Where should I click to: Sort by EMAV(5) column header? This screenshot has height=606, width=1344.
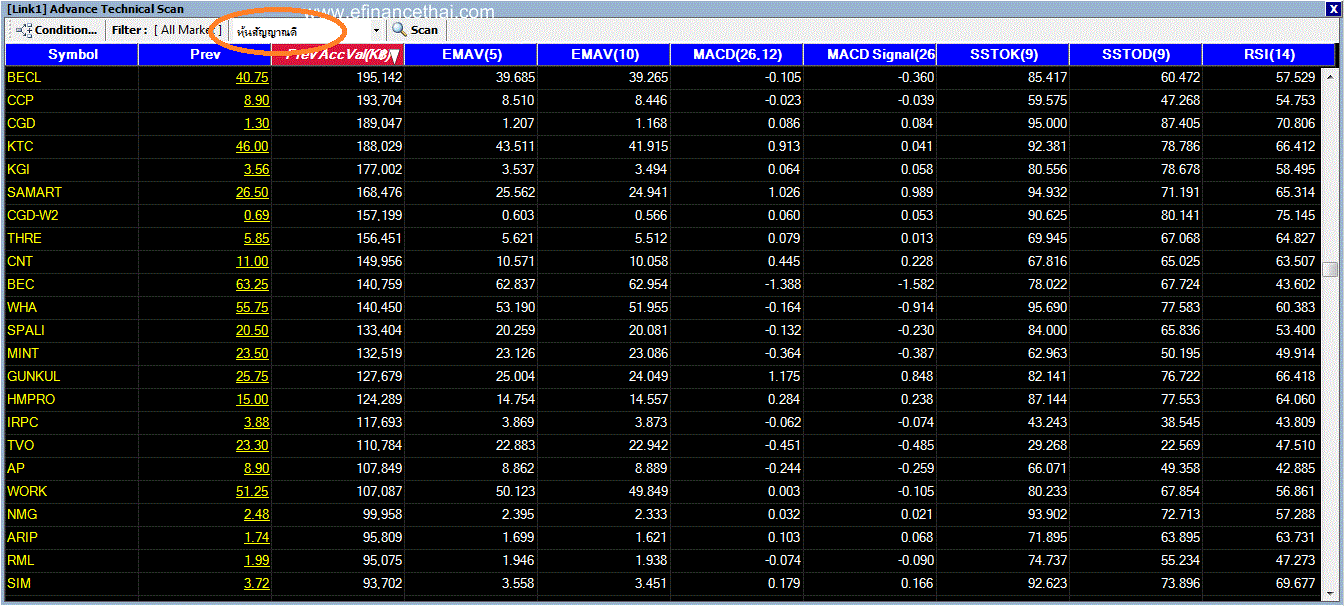click(471, 55)
